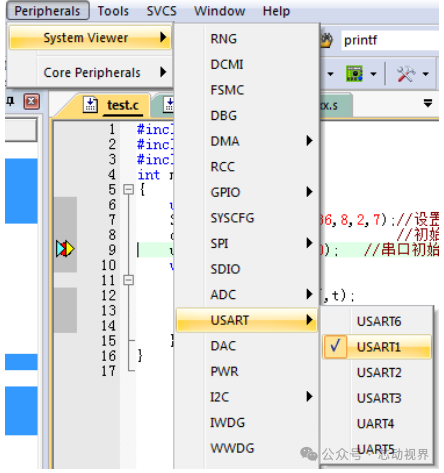Open the editor tab list dropdown
The height and width of the screenshot is (473, 444).
pos(428,103)
